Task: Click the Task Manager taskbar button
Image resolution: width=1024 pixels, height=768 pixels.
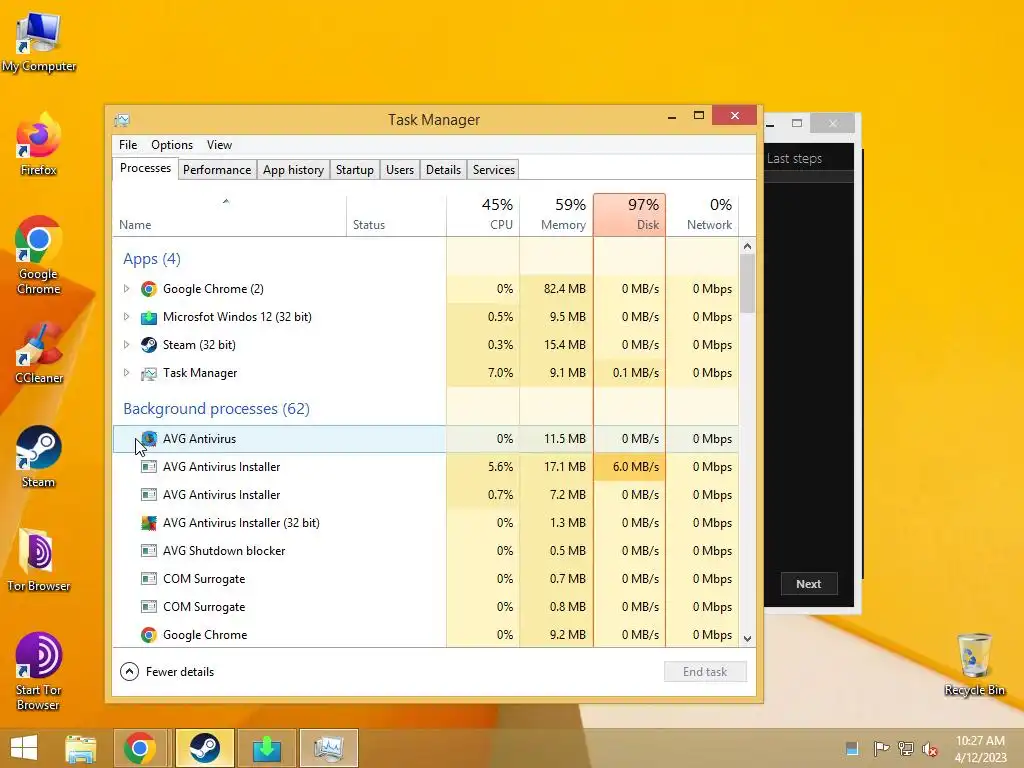Action: click(x=328, y=748)
